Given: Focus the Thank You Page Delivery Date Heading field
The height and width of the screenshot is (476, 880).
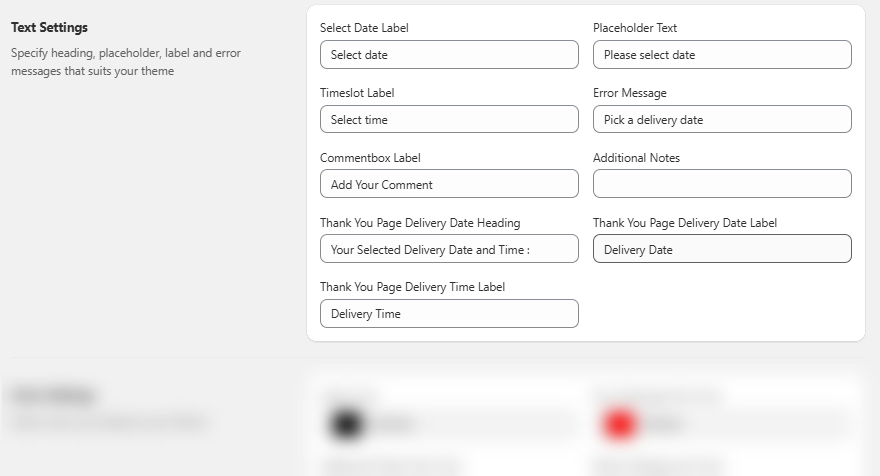Looking at the screenshot, I should click(449, 249).
